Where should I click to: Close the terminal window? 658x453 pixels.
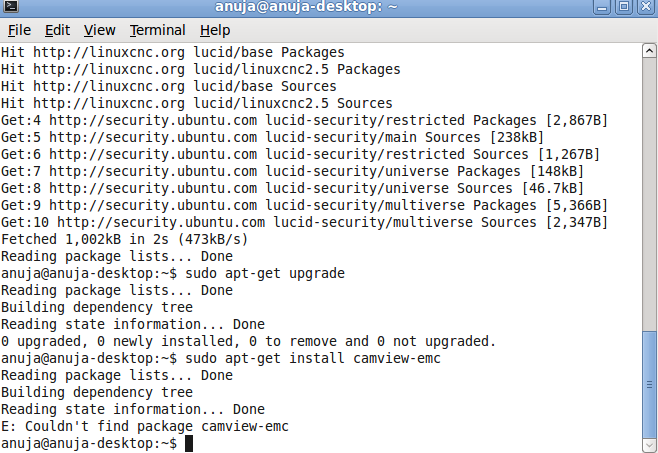(647, 7)
